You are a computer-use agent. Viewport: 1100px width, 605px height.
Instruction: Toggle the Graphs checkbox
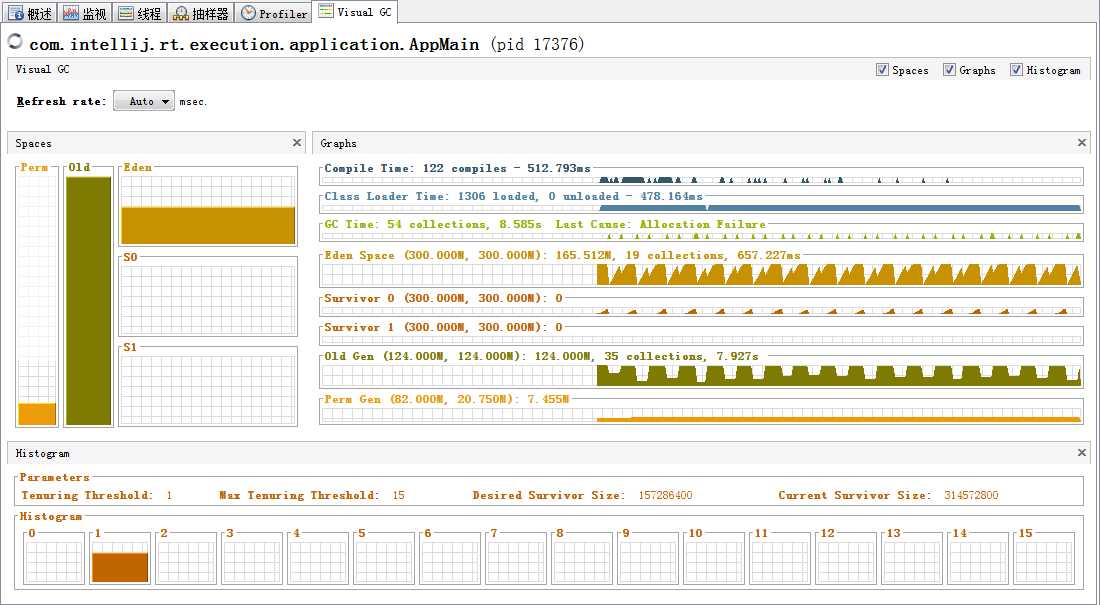tap(949, 69)
